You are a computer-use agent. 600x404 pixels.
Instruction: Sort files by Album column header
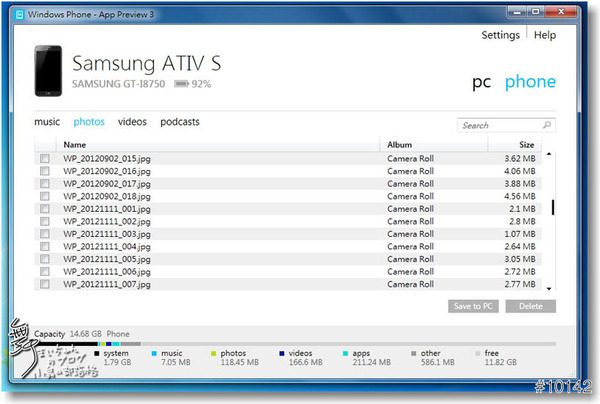point(400,145)
